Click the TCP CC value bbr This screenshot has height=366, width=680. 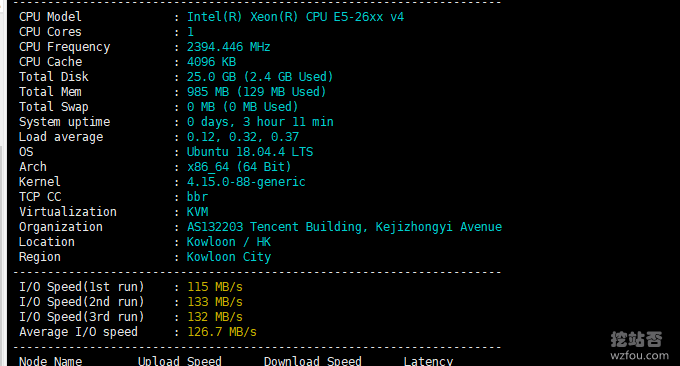tap(197, 197)
